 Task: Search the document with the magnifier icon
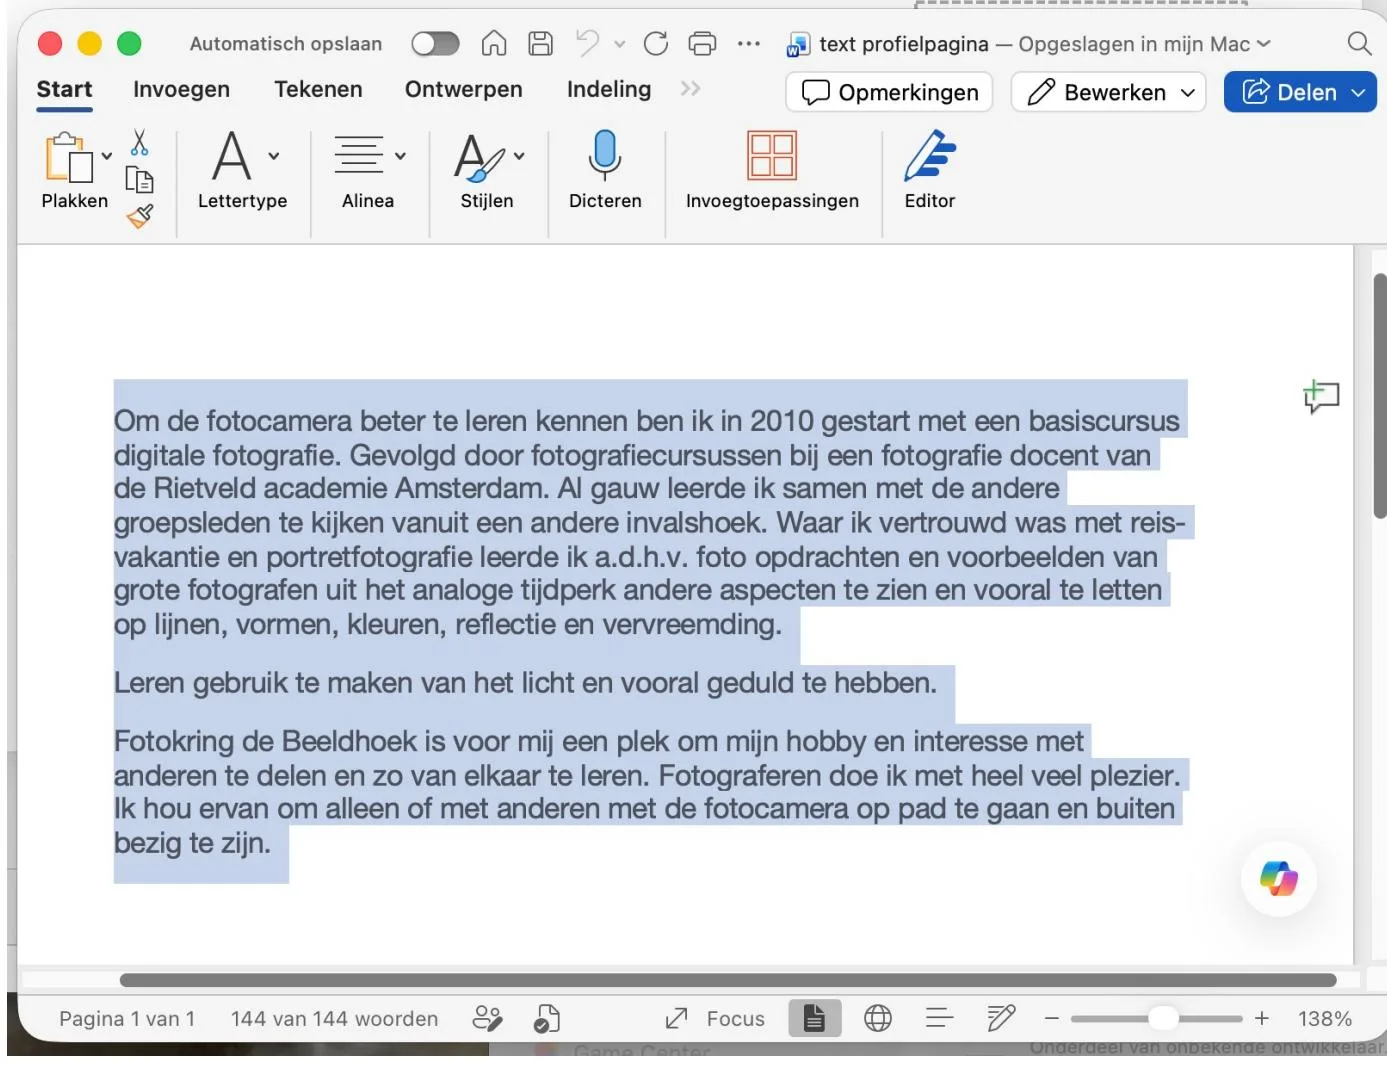pyautogui.click(x=1359, y=43)
